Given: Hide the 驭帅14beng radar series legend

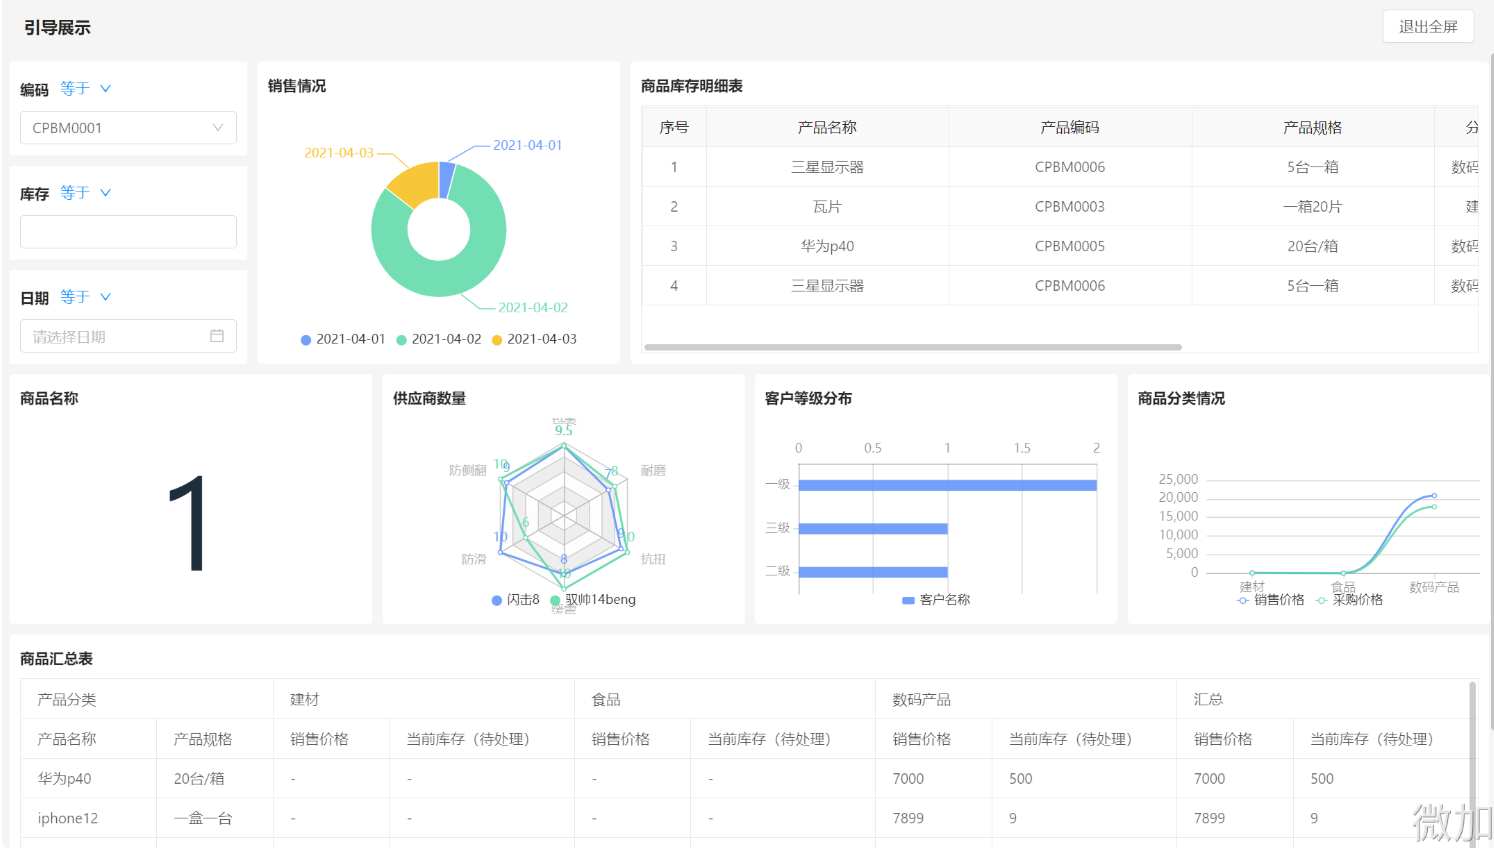Looking at the screenshot, I should coord(556,600).
